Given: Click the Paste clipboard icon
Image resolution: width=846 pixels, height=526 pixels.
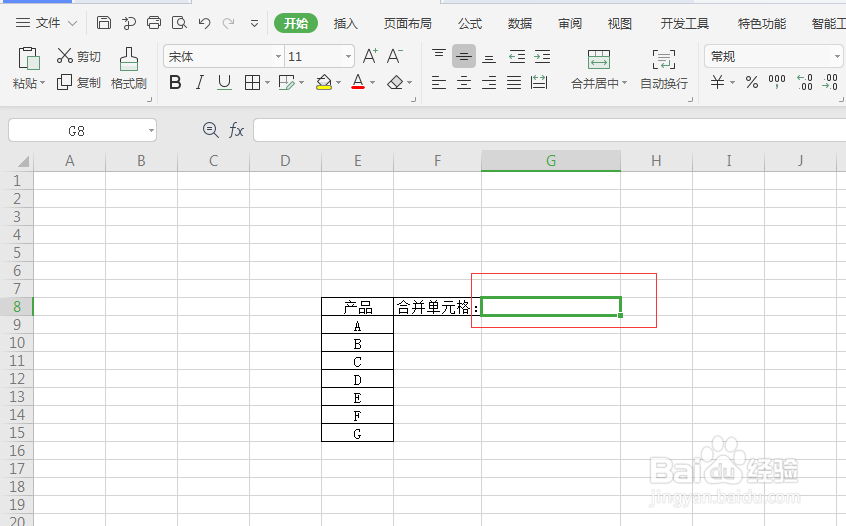Looking at the screenshot, I should [29, 59].
